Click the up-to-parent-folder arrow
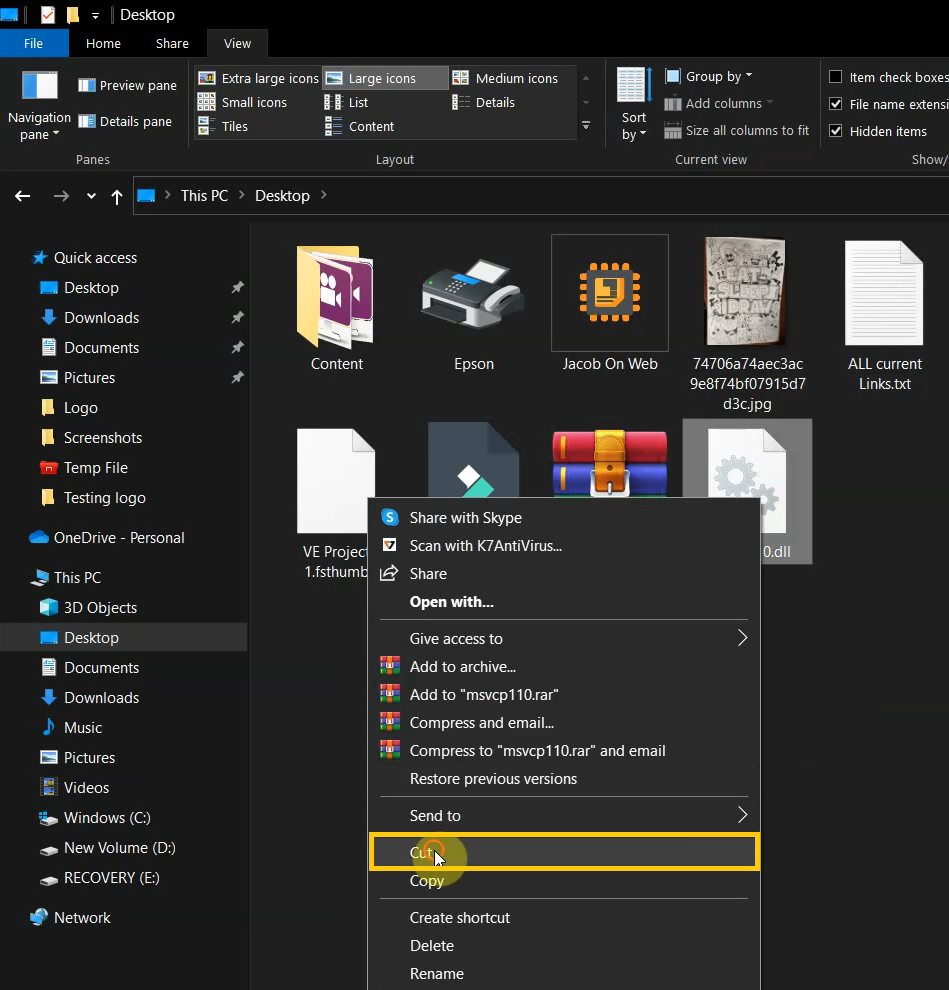Viewport: 949px width, 990px height. pyautogui.click(x=116, y=196)
